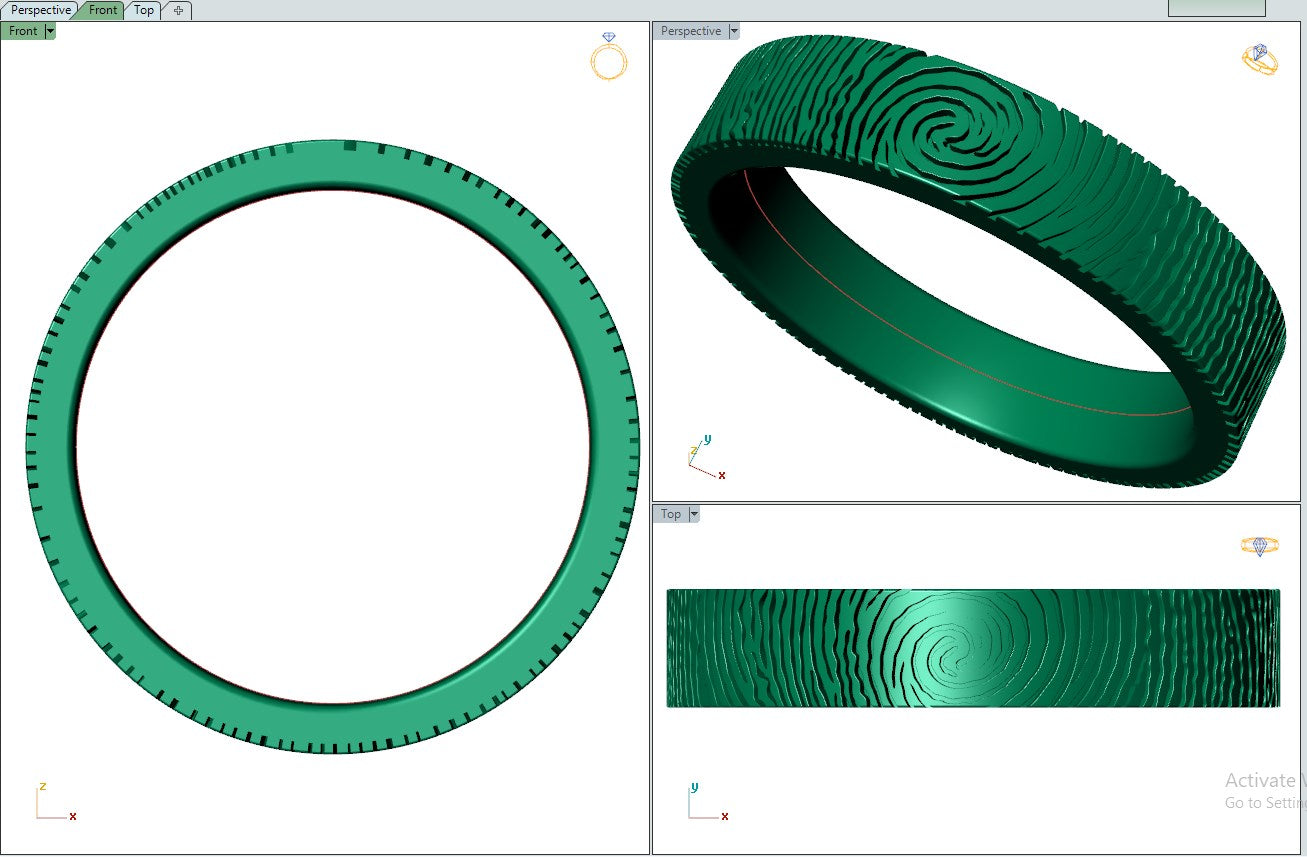Switch to the Perspective viewport tab

pyautogui.click(x=41, y=10)
